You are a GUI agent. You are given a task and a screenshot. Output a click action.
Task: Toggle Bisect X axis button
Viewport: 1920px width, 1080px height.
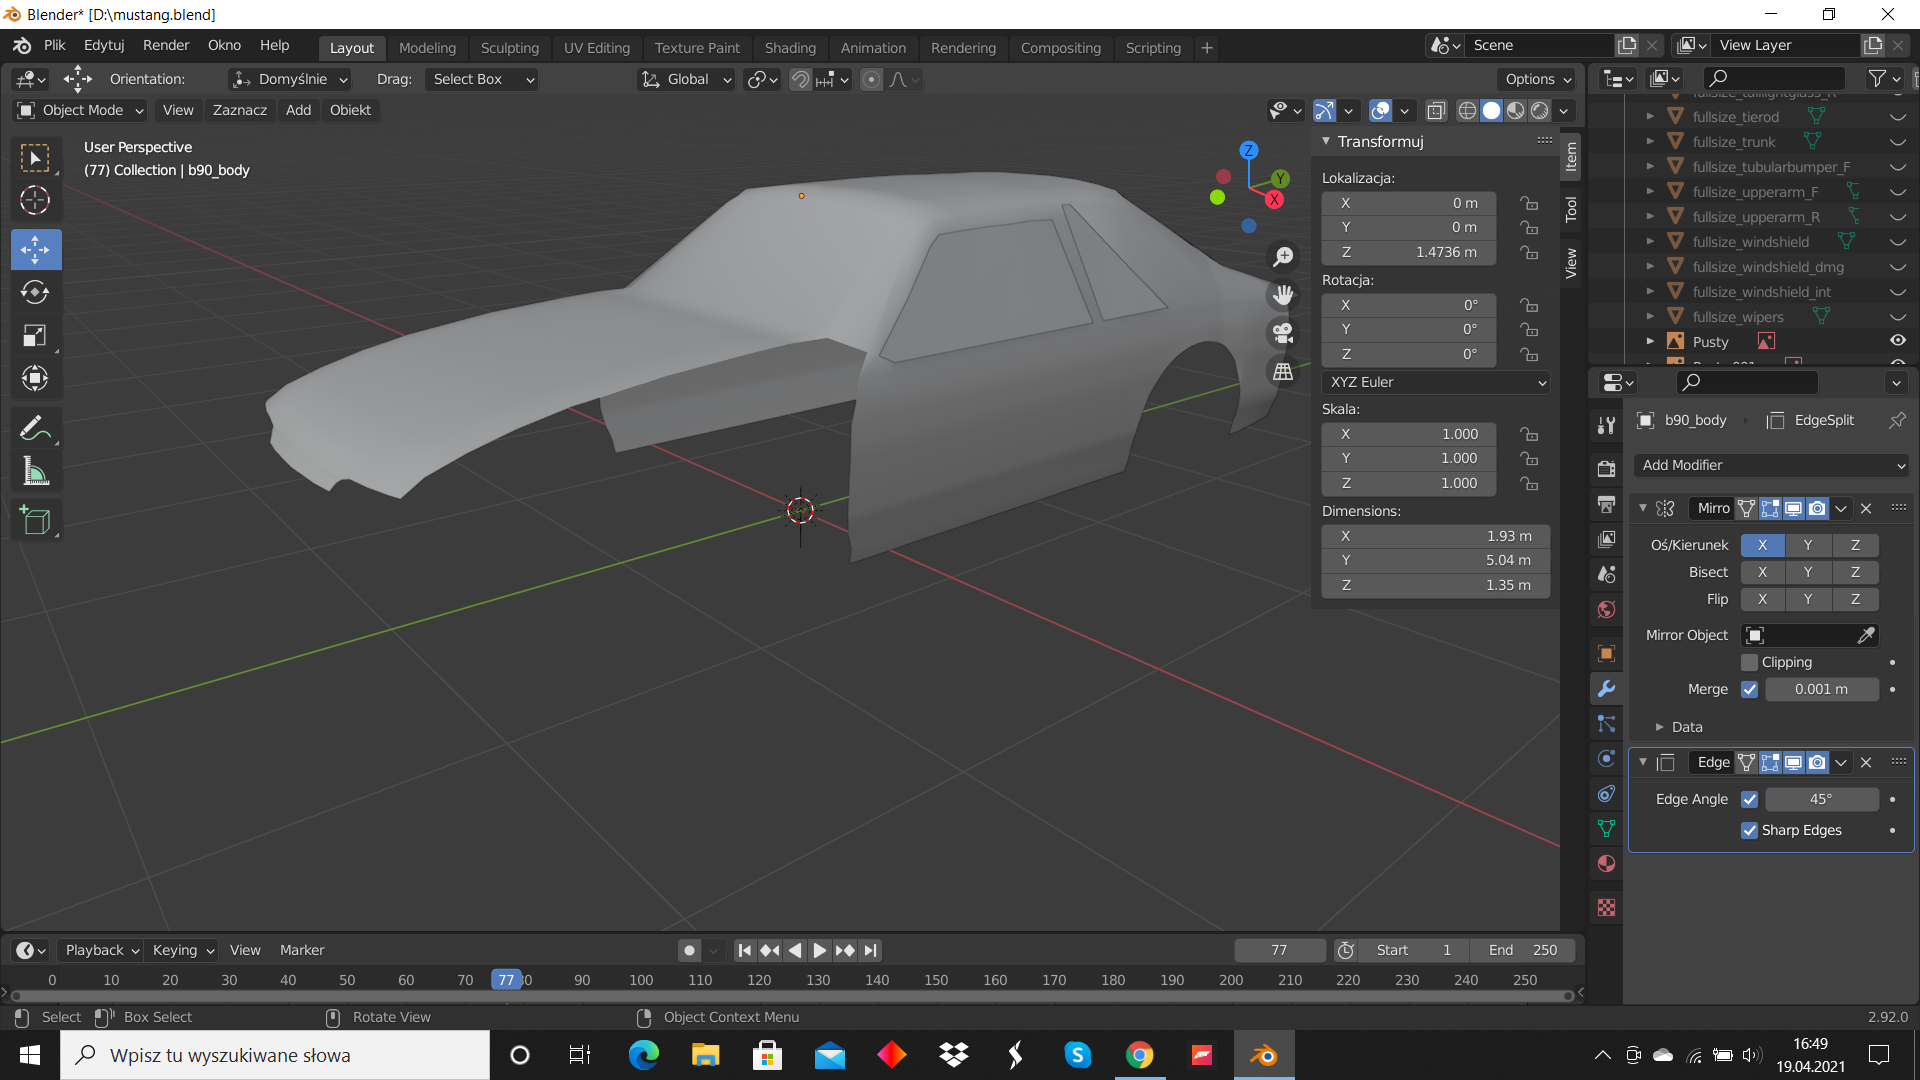pyautogui.click(x=1762, y=572)
